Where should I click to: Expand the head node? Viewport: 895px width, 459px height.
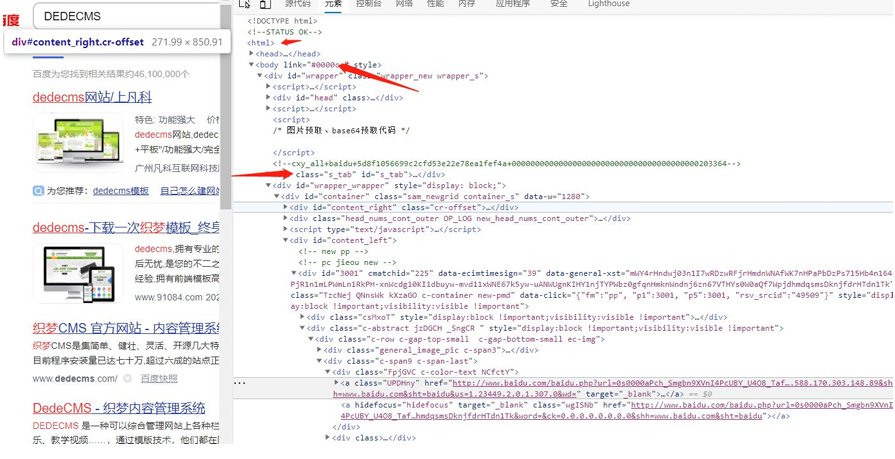click(x=252, y=54)
